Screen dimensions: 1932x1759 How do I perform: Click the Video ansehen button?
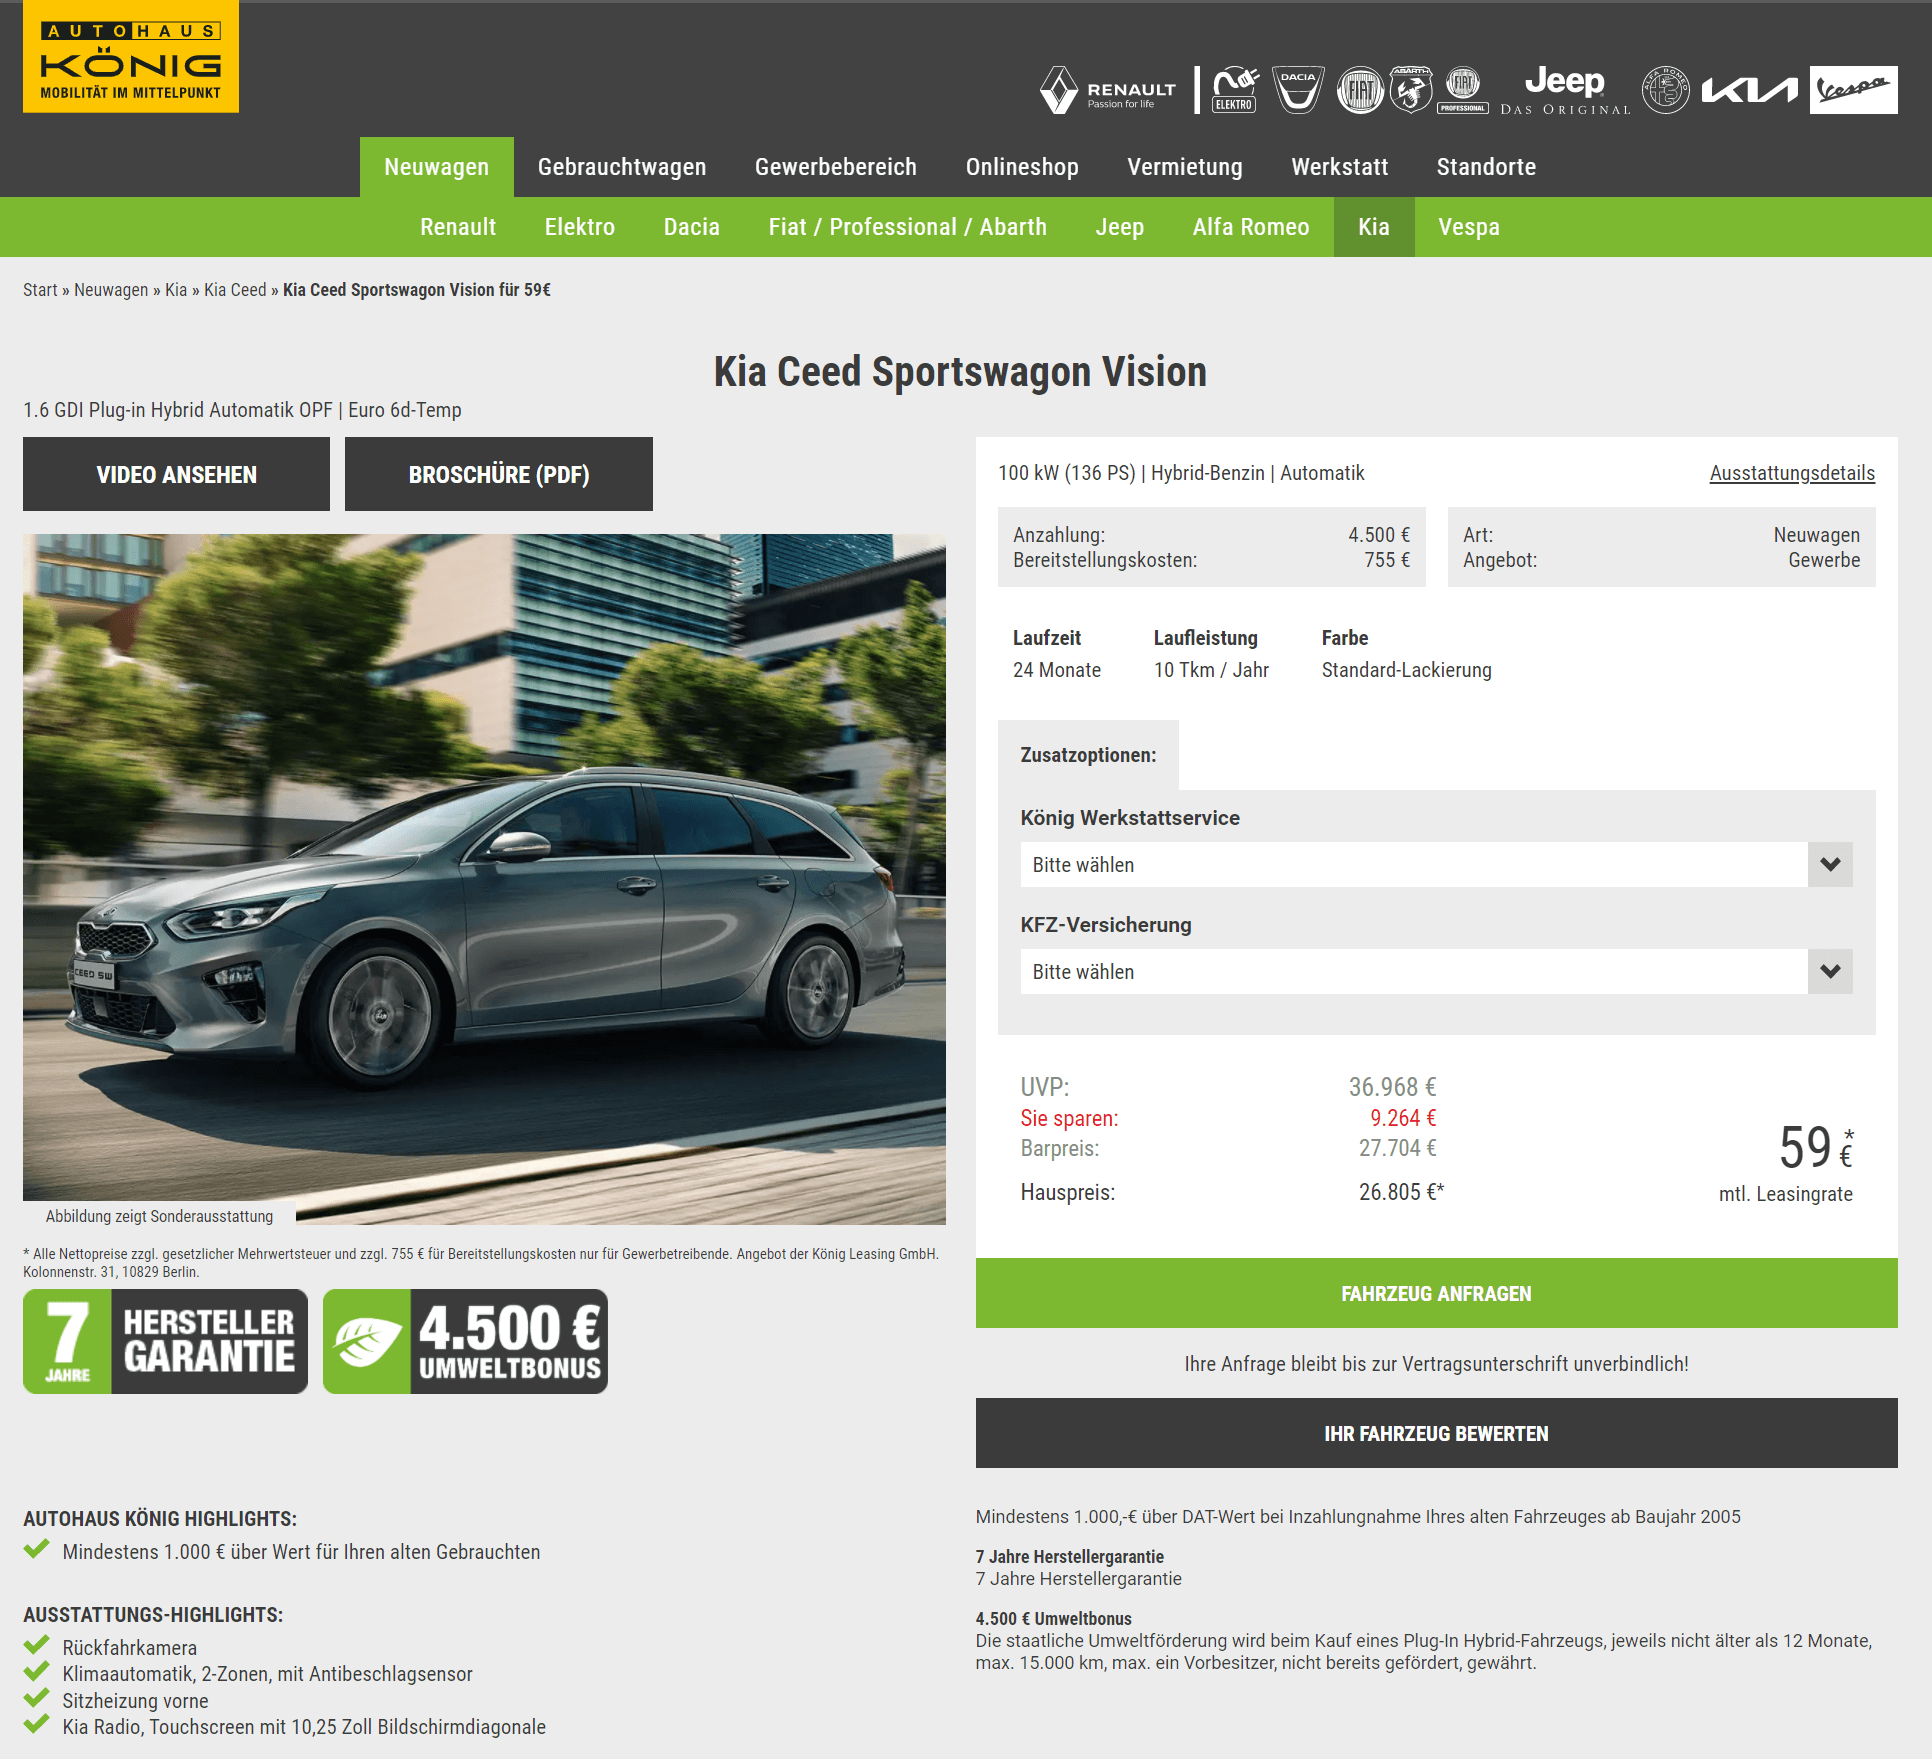(x=176, y=474)
